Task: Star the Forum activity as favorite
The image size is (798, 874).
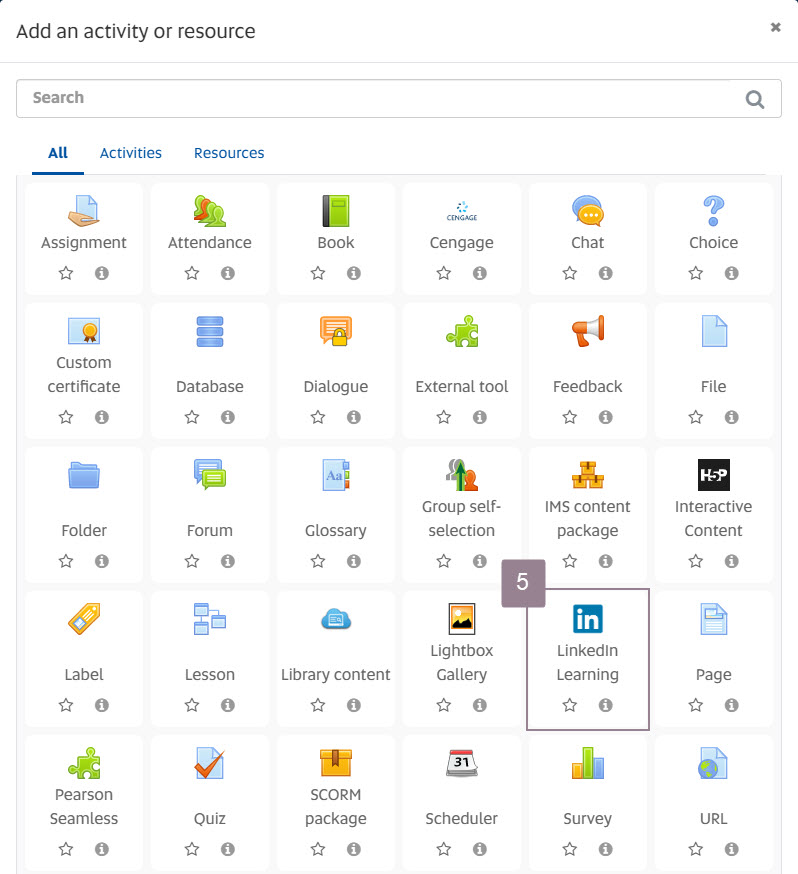Action: point(191,561)
